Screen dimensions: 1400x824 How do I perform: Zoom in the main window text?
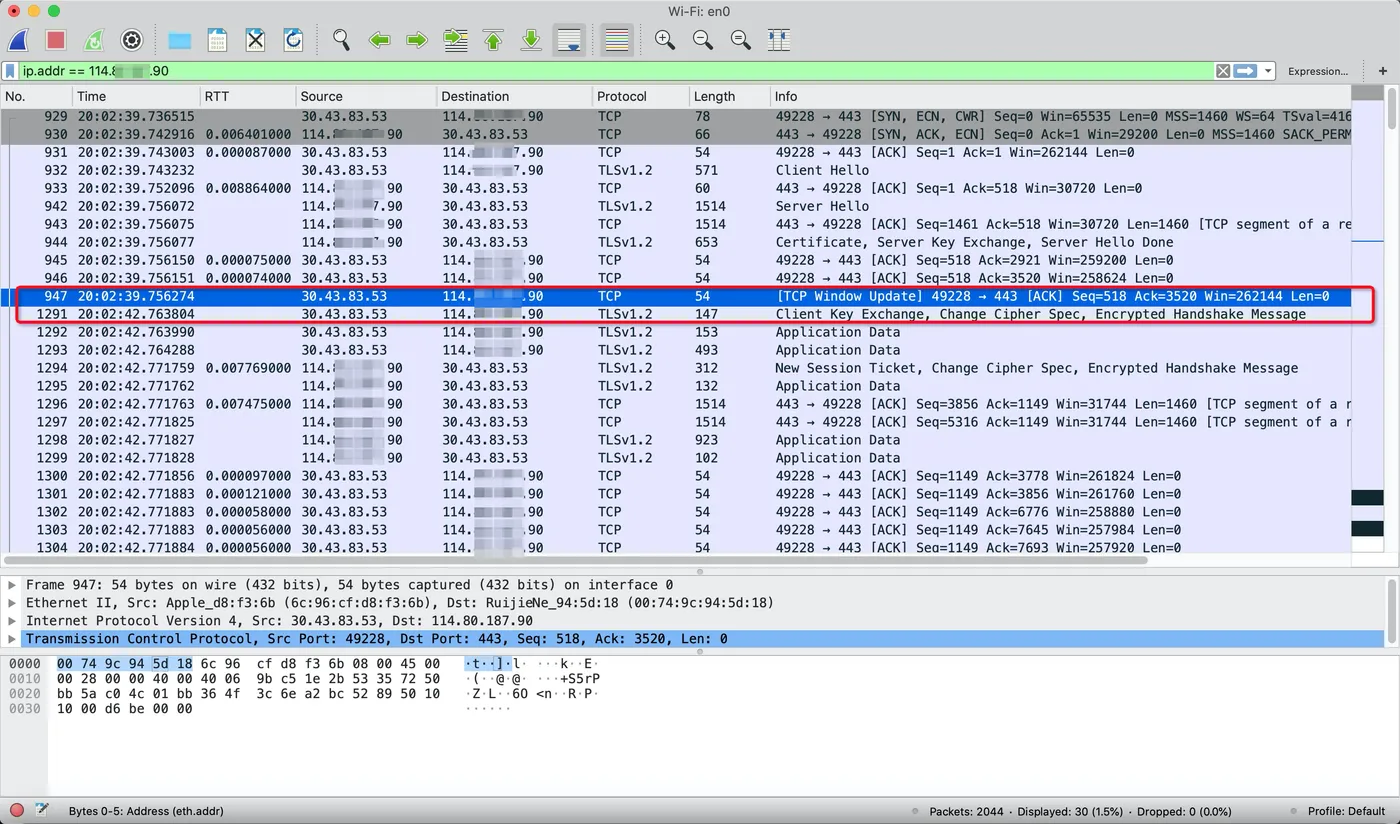coord(664,40)
